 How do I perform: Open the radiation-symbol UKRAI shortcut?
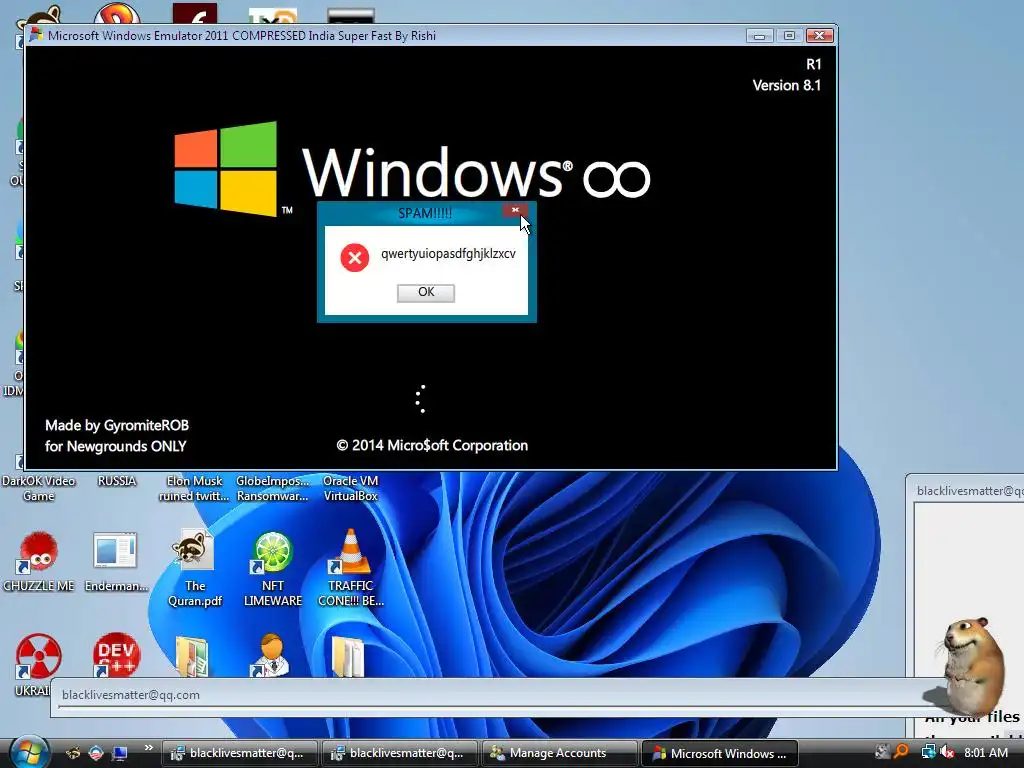[x=38, y=656]
